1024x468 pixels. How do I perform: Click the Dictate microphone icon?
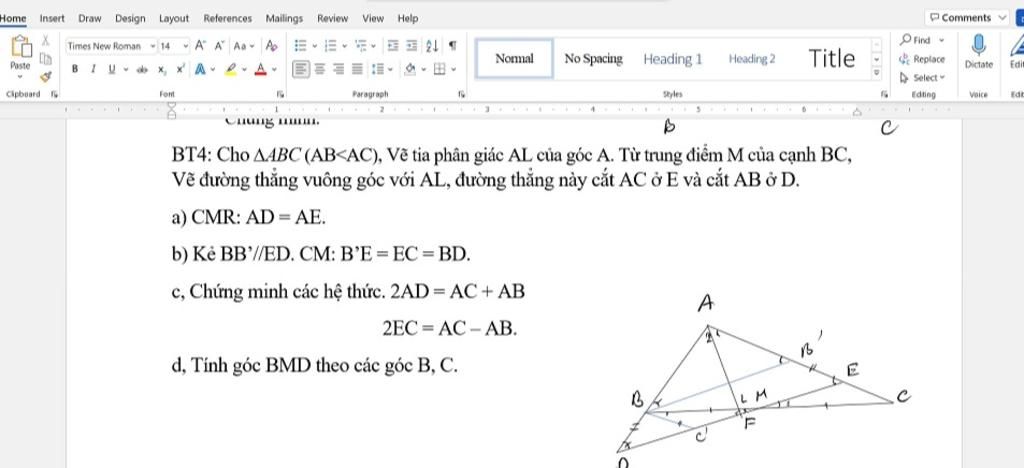coord(978,45)
